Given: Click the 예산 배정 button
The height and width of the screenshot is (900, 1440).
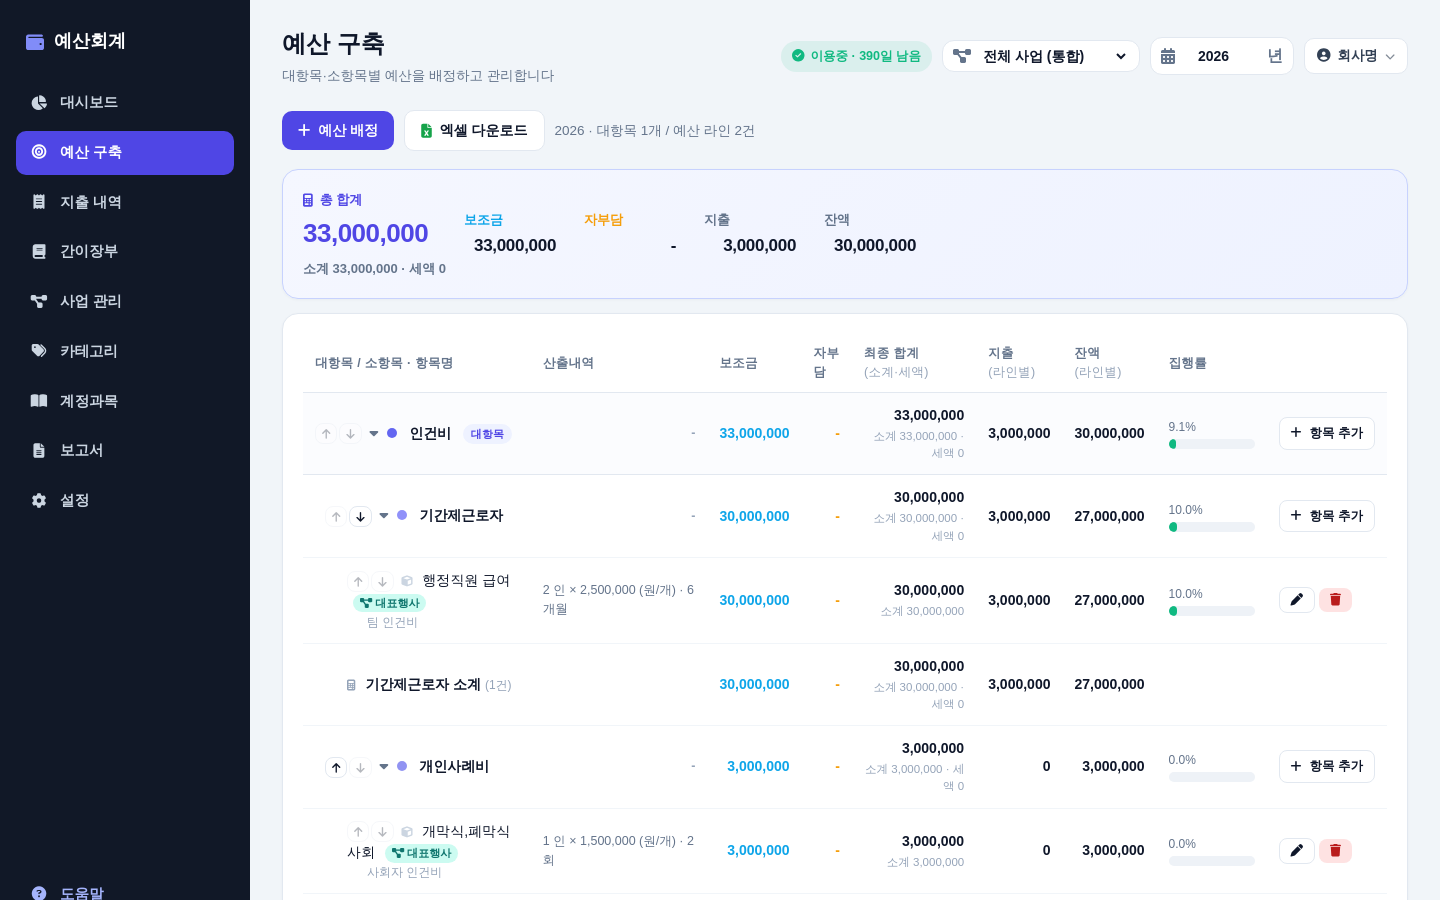Looking at the screenshot, I should coord(338,131).
